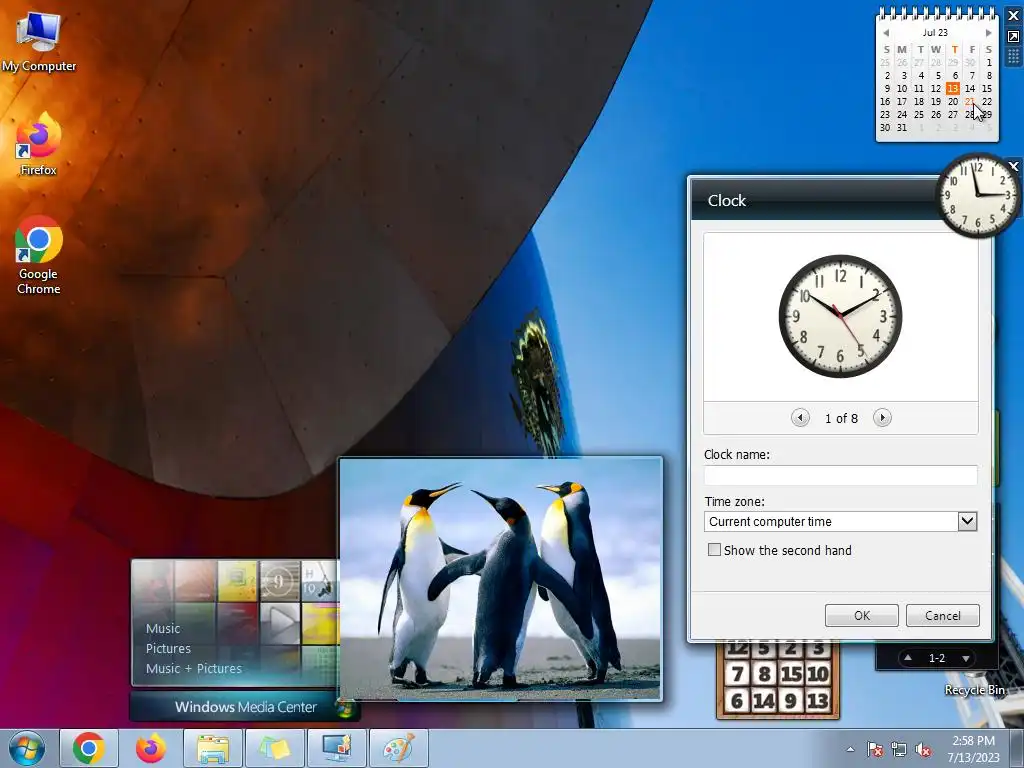
Task: Select July 21 in the calendar
Action: (x=970, y=101)
